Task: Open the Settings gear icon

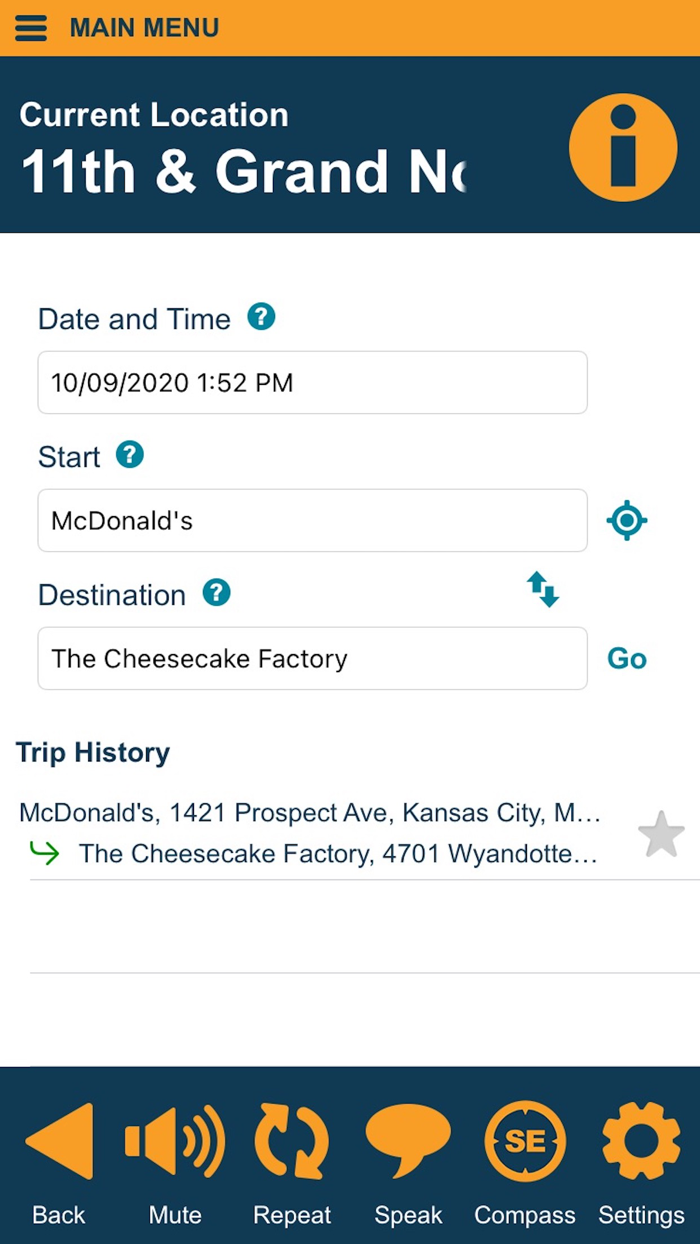Action: [x=640, y=1140]
